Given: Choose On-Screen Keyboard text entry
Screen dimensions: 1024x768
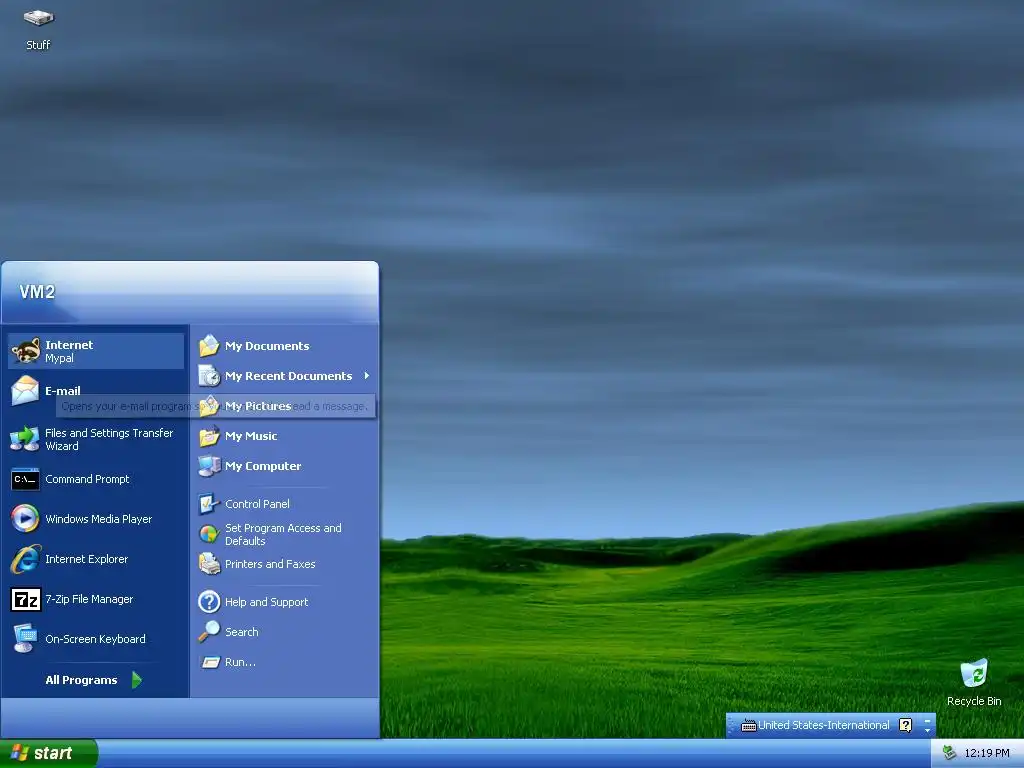Looking at the screenshot, I should 95,639.
